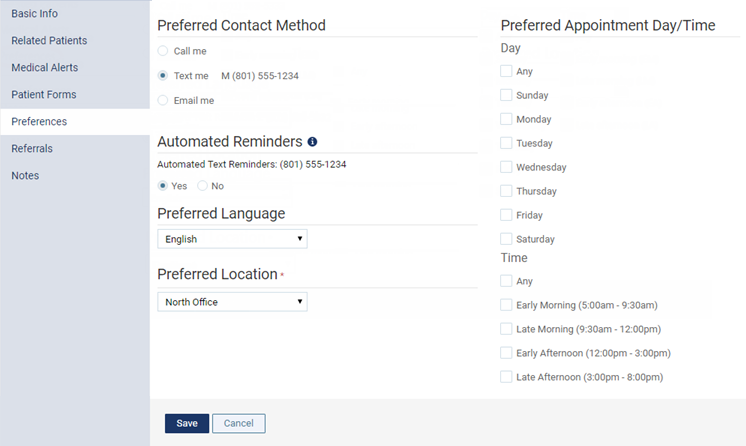Click the Save button

(186, 423)
